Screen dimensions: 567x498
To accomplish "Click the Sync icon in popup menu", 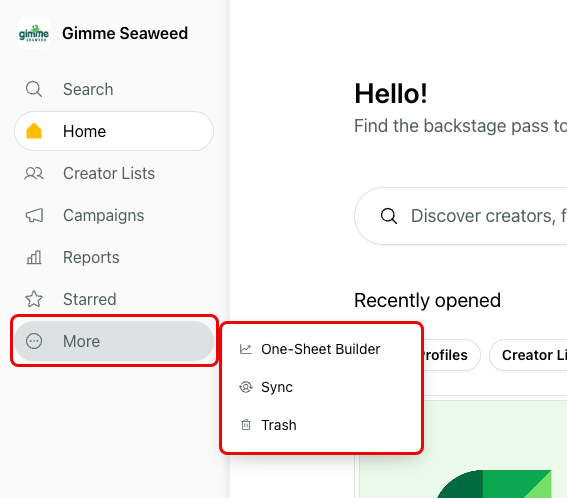I will pyautogui.click(x=246, y=387).
